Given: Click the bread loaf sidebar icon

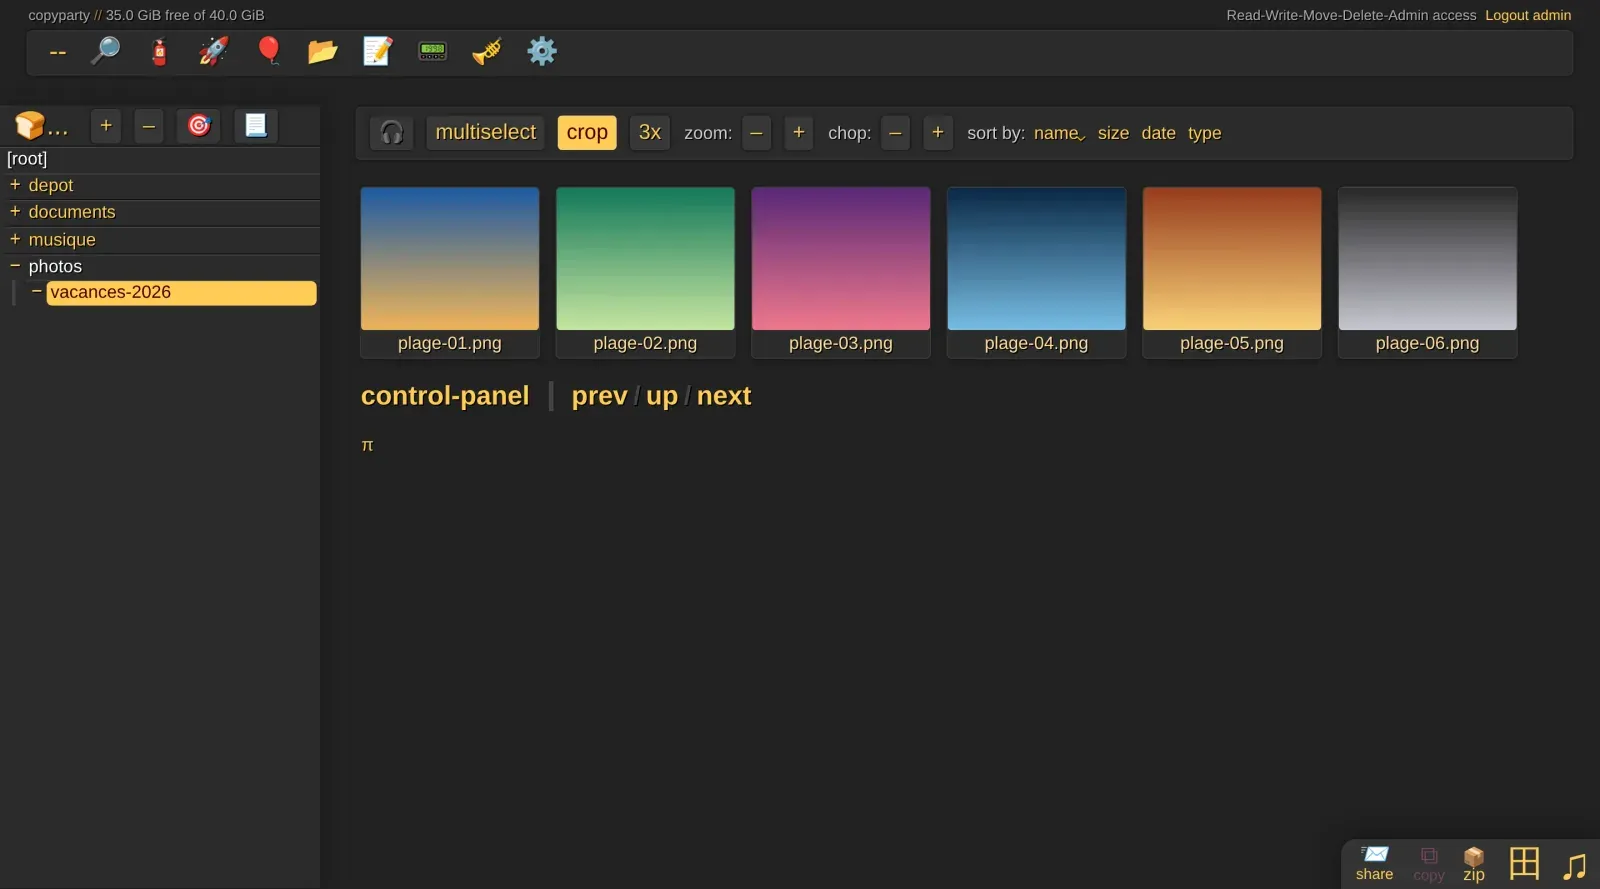Looking at the screenshot, I should pos(41,126).
